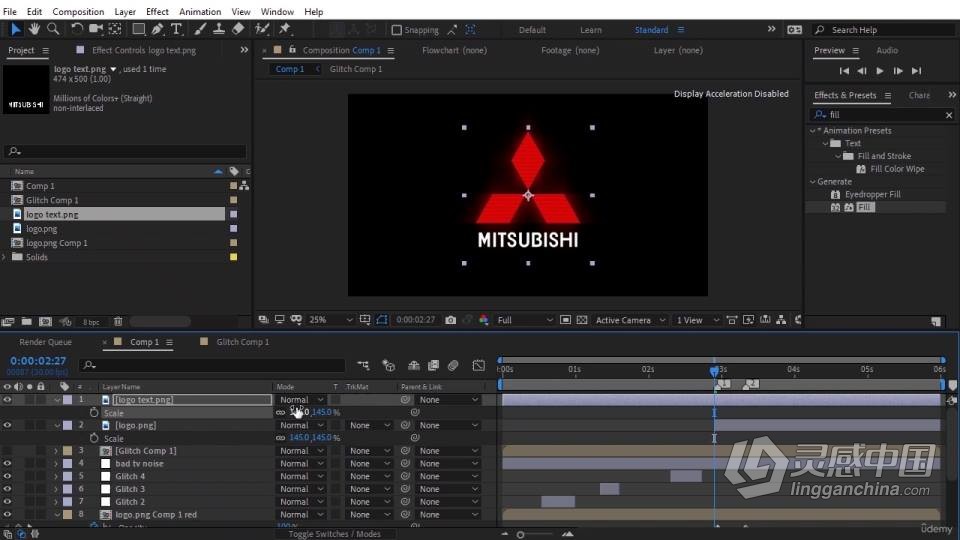Viewport: 960px width, 540px height.
Task: Collapse the Generate effects category
Action: (x=812, y=182)
